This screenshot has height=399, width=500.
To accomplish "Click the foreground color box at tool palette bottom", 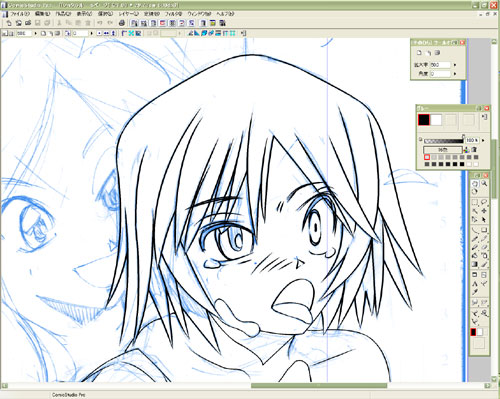I will coord(473,332).
